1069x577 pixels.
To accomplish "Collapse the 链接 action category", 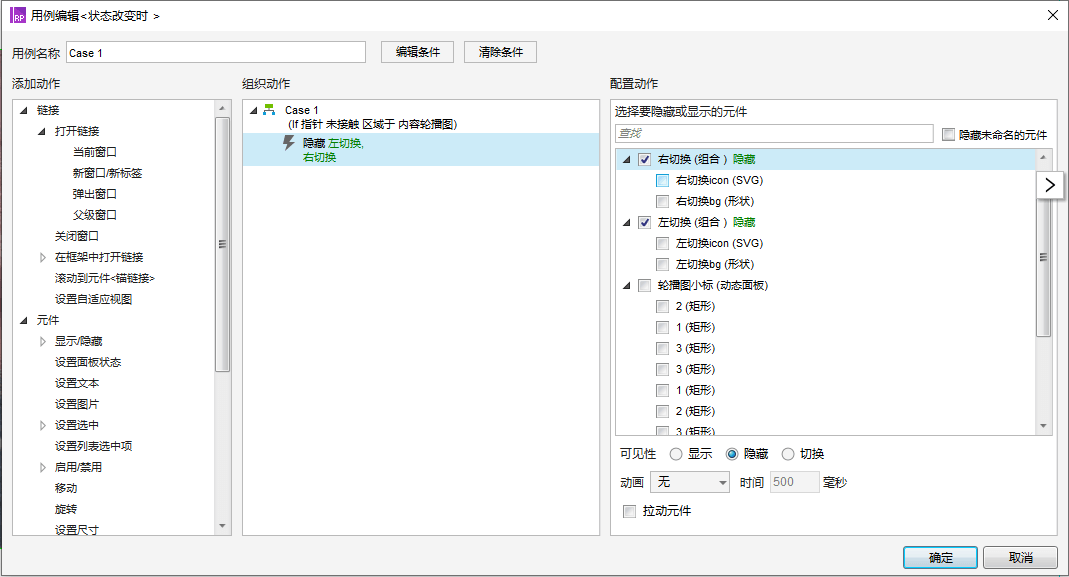I will (x=24, y=110).
